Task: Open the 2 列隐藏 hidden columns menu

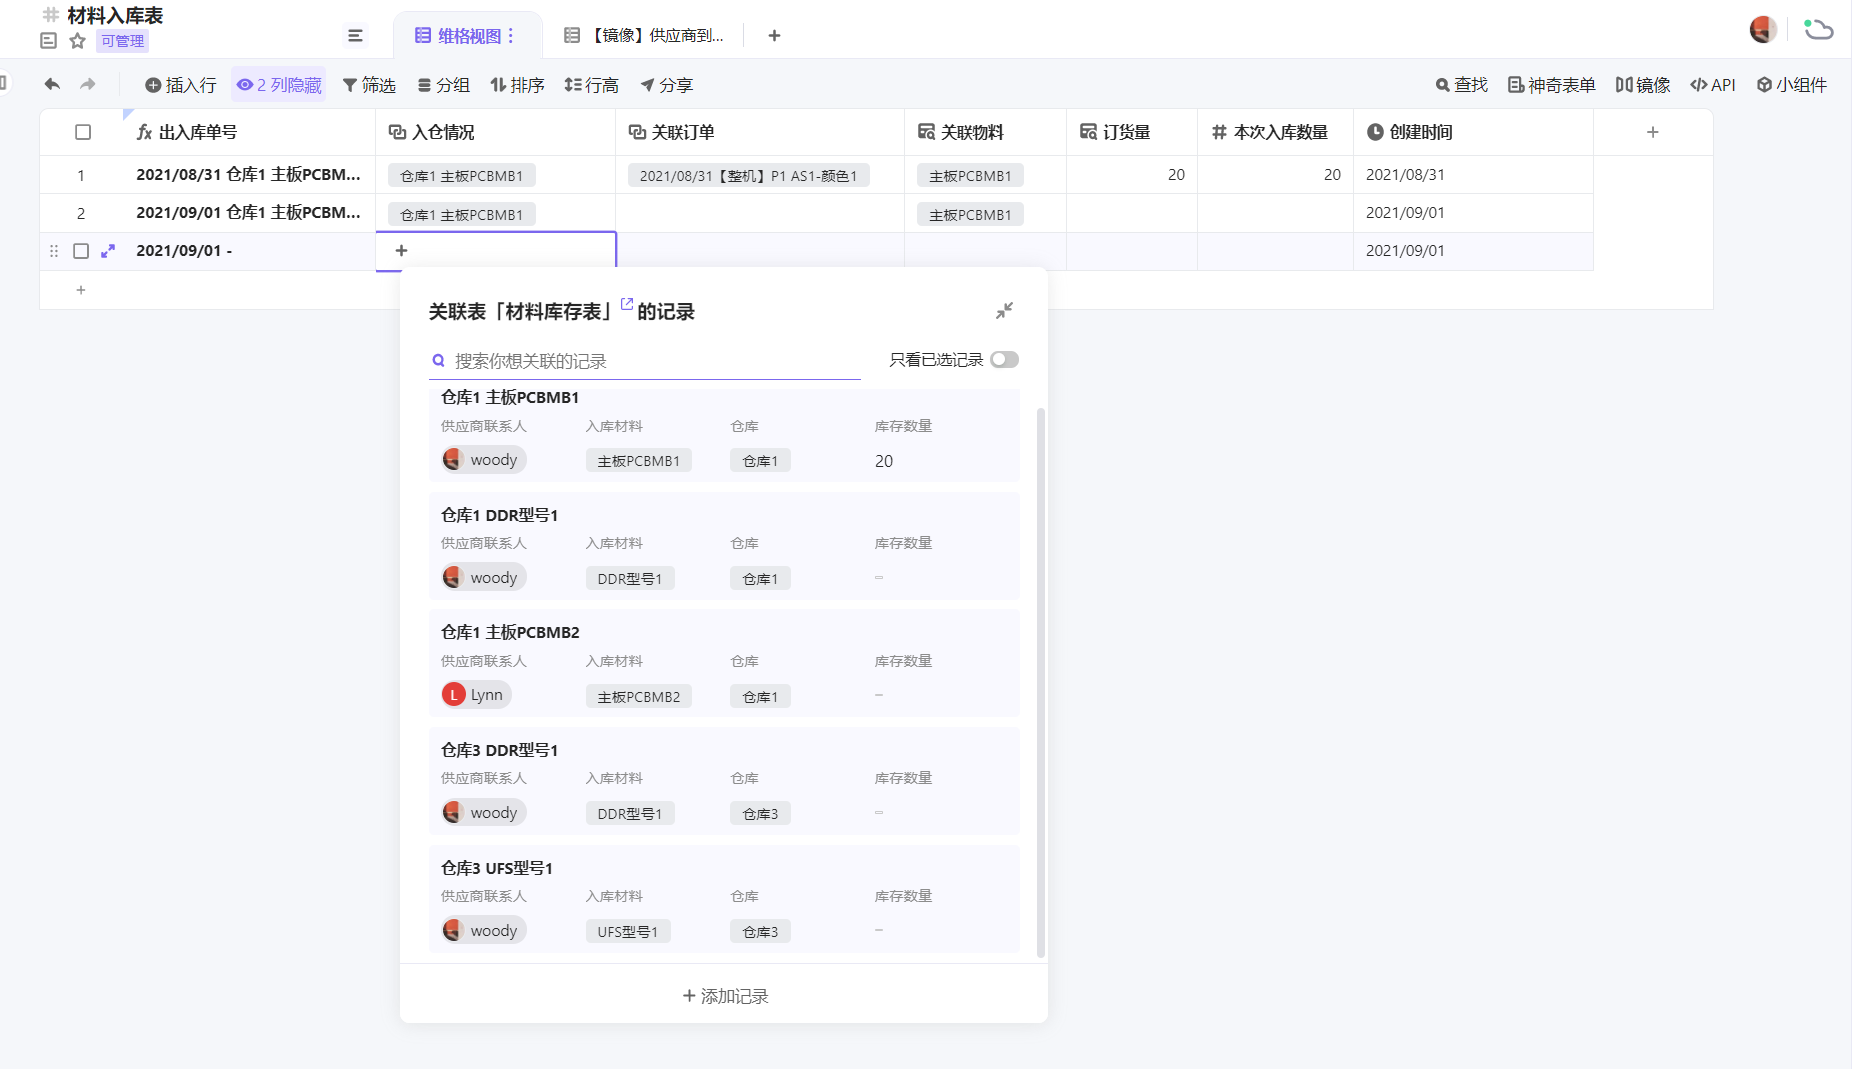Action: (279, 85)
